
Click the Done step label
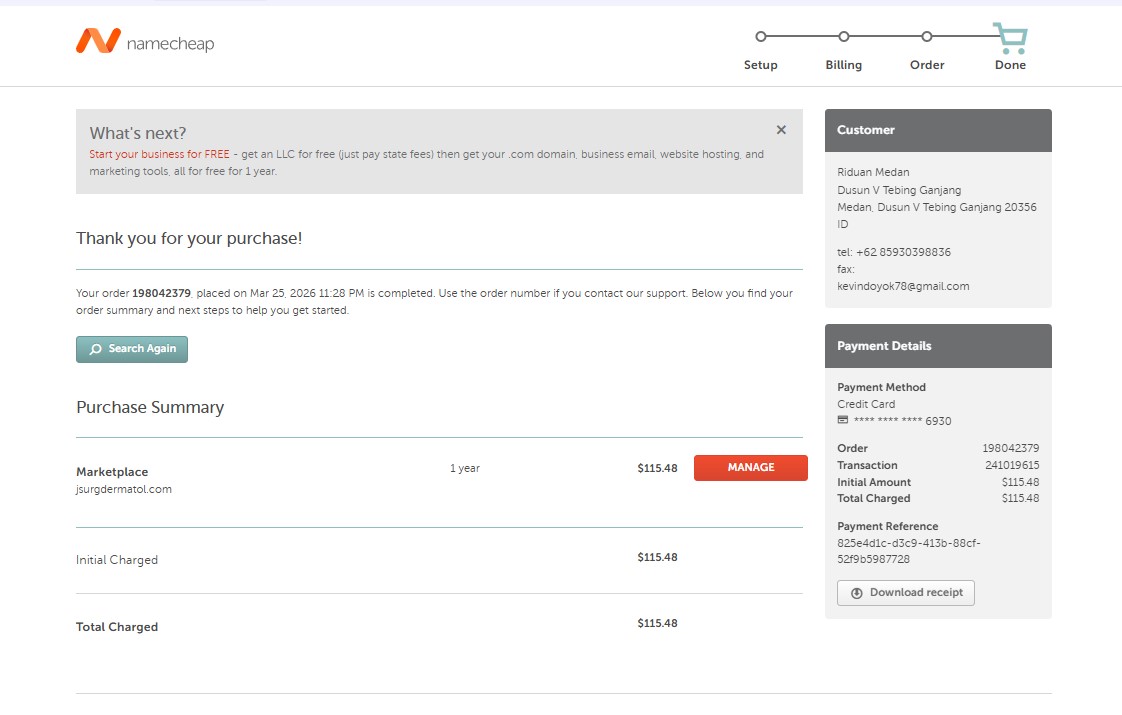1010,65
